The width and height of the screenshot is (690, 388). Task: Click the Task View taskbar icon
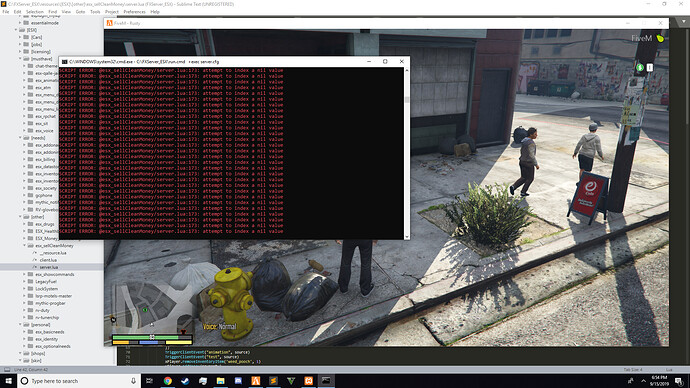[x=150, y=381]
